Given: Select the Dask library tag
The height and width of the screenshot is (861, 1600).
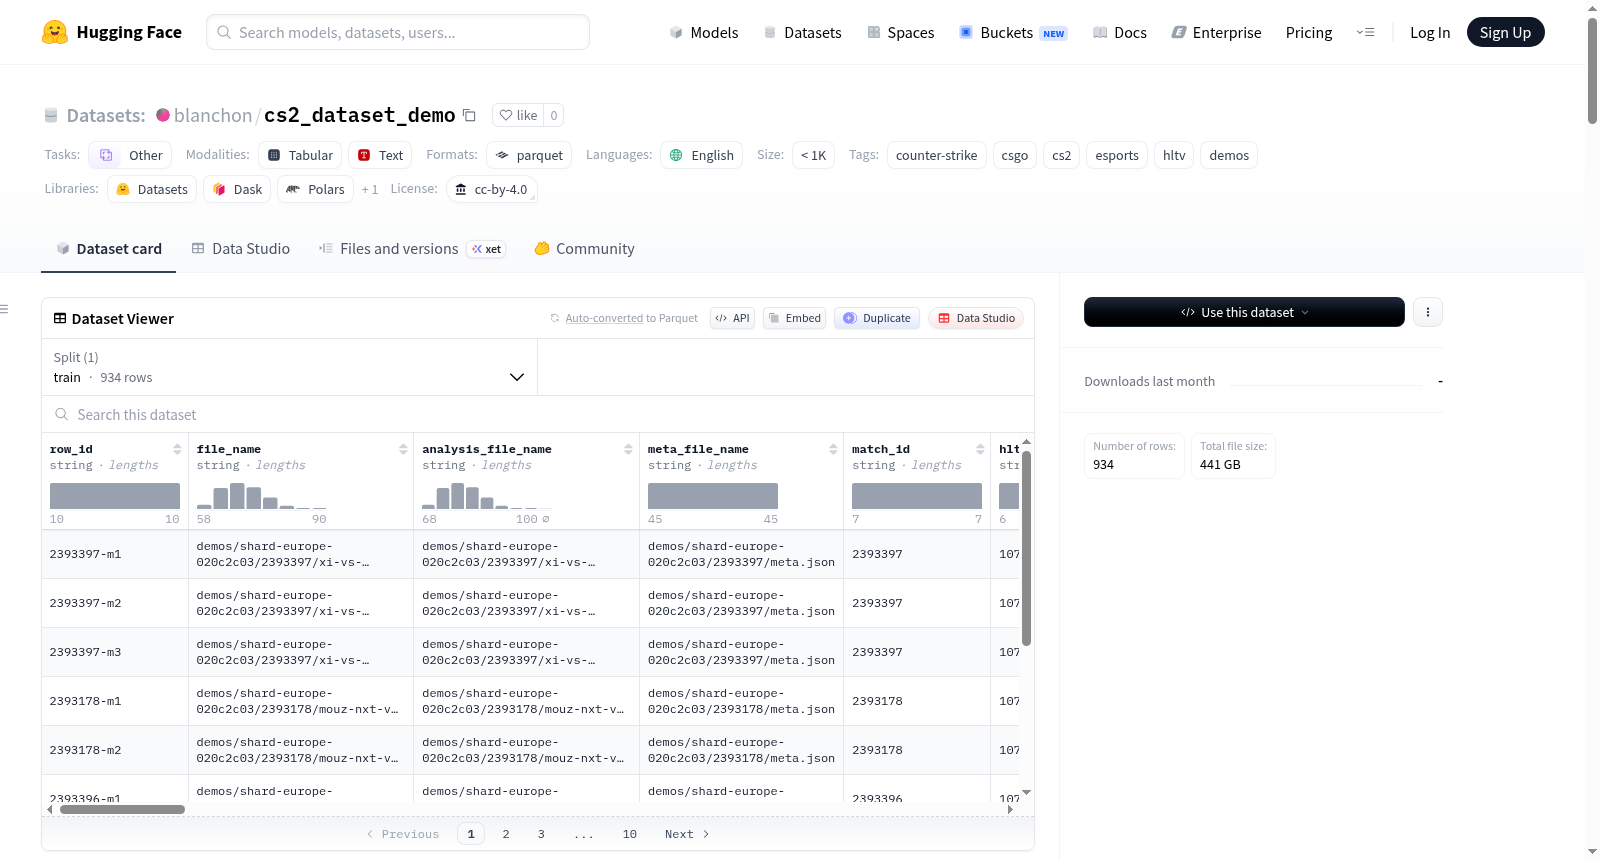Looking at the screenshot, I should pos(237,189).
